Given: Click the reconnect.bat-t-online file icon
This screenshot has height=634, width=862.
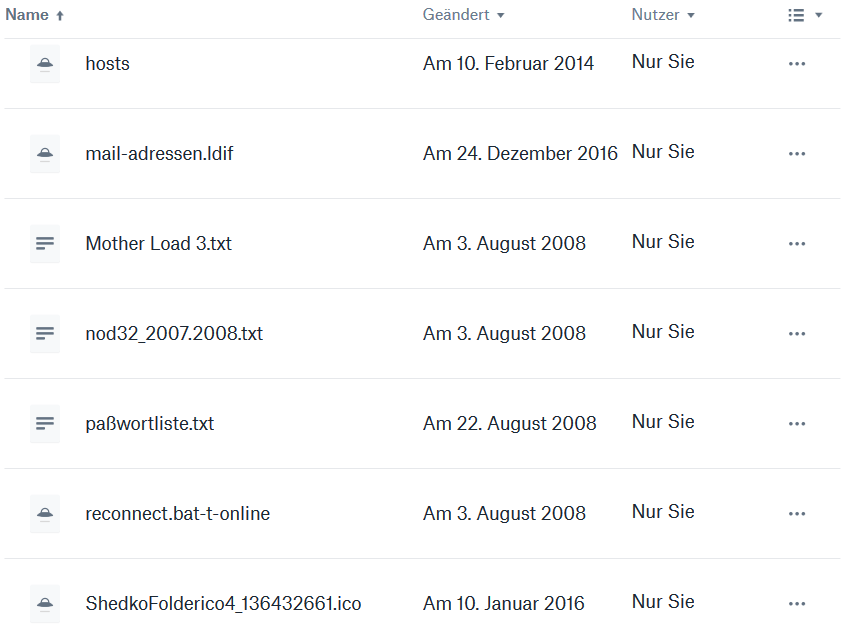Looking at the screenshot, I should point(45,514).
